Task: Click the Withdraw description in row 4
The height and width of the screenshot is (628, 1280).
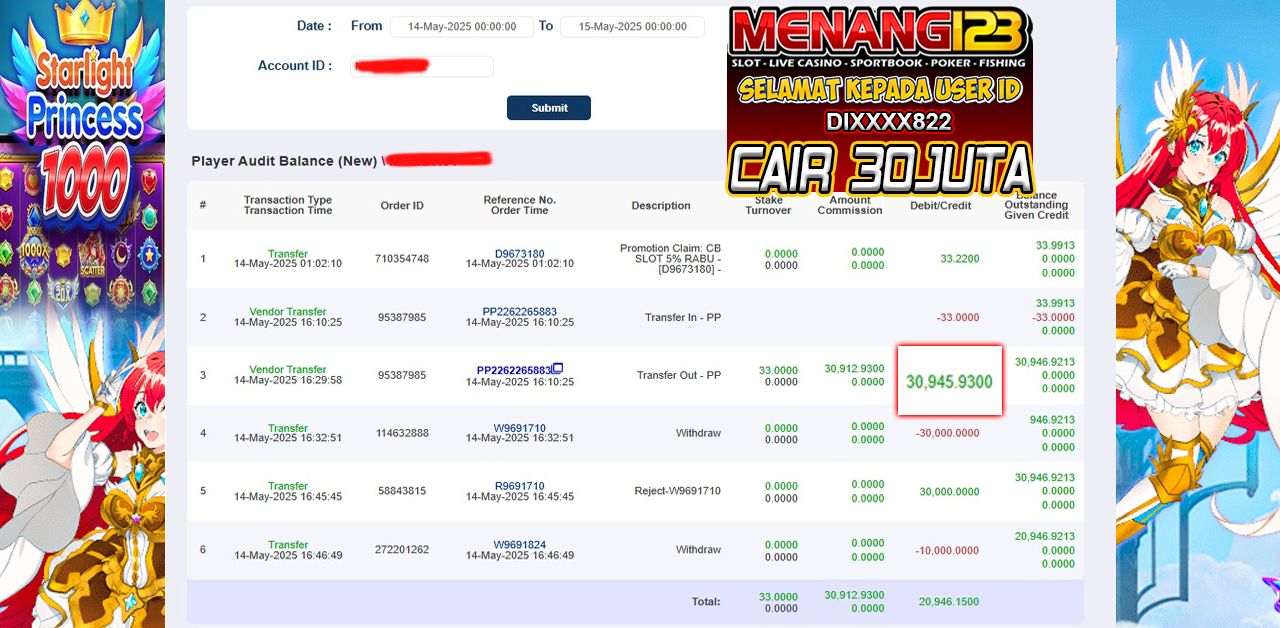Action: click(698, 433)
